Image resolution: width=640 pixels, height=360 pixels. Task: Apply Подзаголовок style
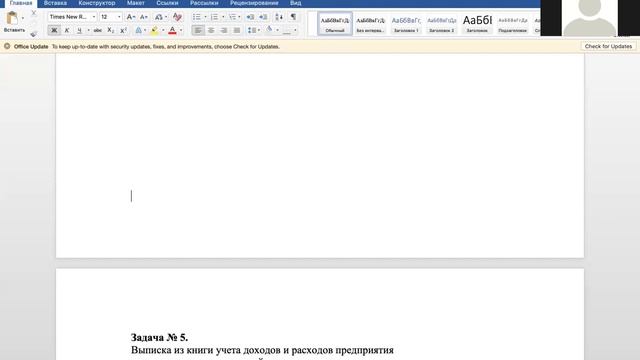coord(513,24)
